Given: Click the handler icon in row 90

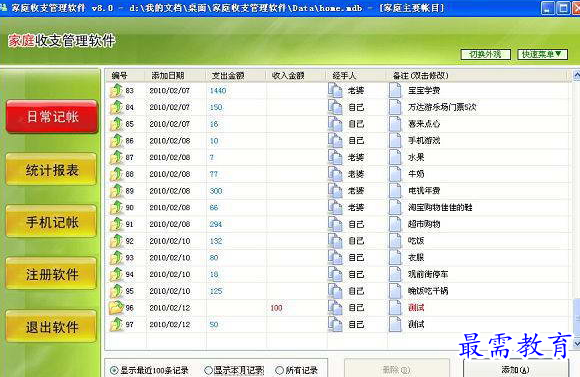Looking at the screenshot, I should [x=335, y=207].
